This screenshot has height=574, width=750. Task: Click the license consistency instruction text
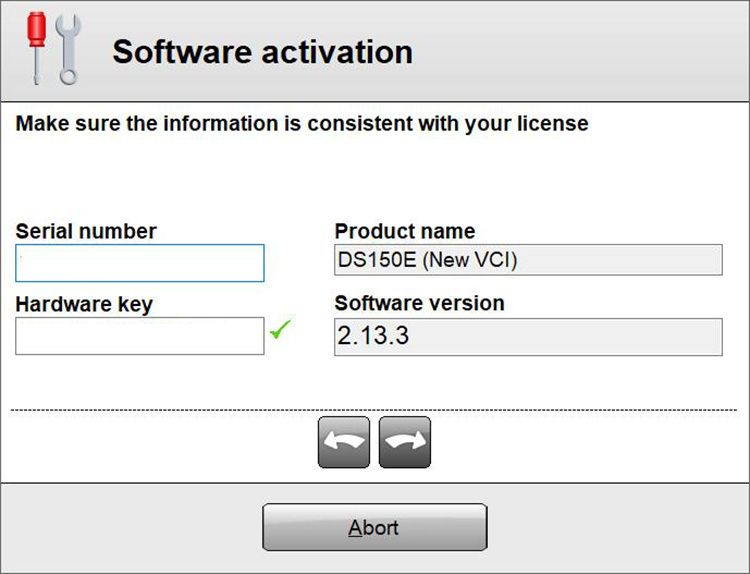pyautogui.click(x=302, y=124)
